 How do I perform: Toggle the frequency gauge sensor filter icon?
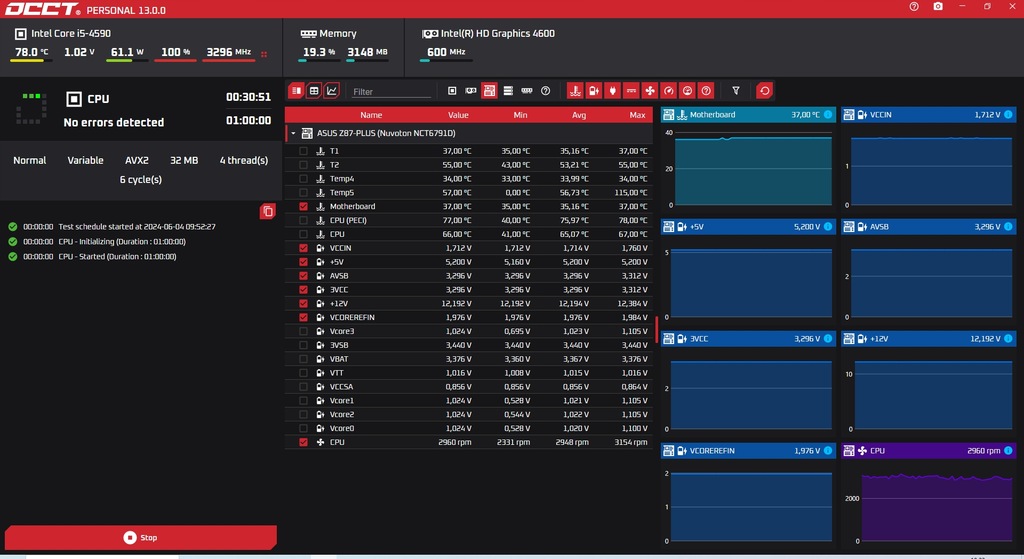(x=669, y=91)
